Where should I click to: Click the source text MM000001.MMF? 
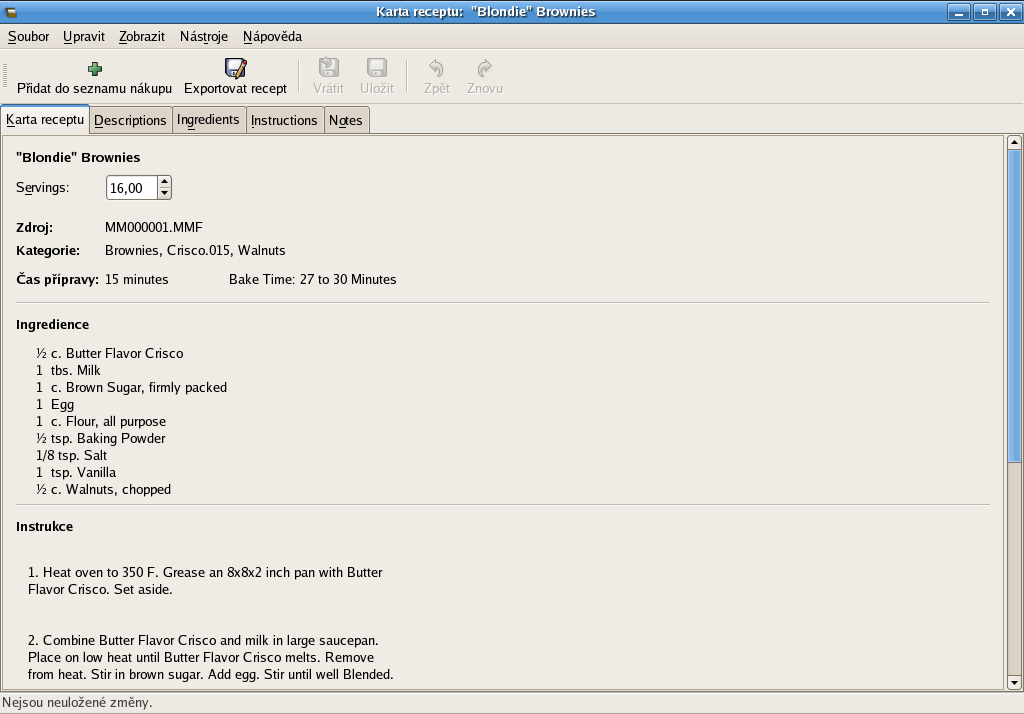pyautogui.click(x=153, y=227)
